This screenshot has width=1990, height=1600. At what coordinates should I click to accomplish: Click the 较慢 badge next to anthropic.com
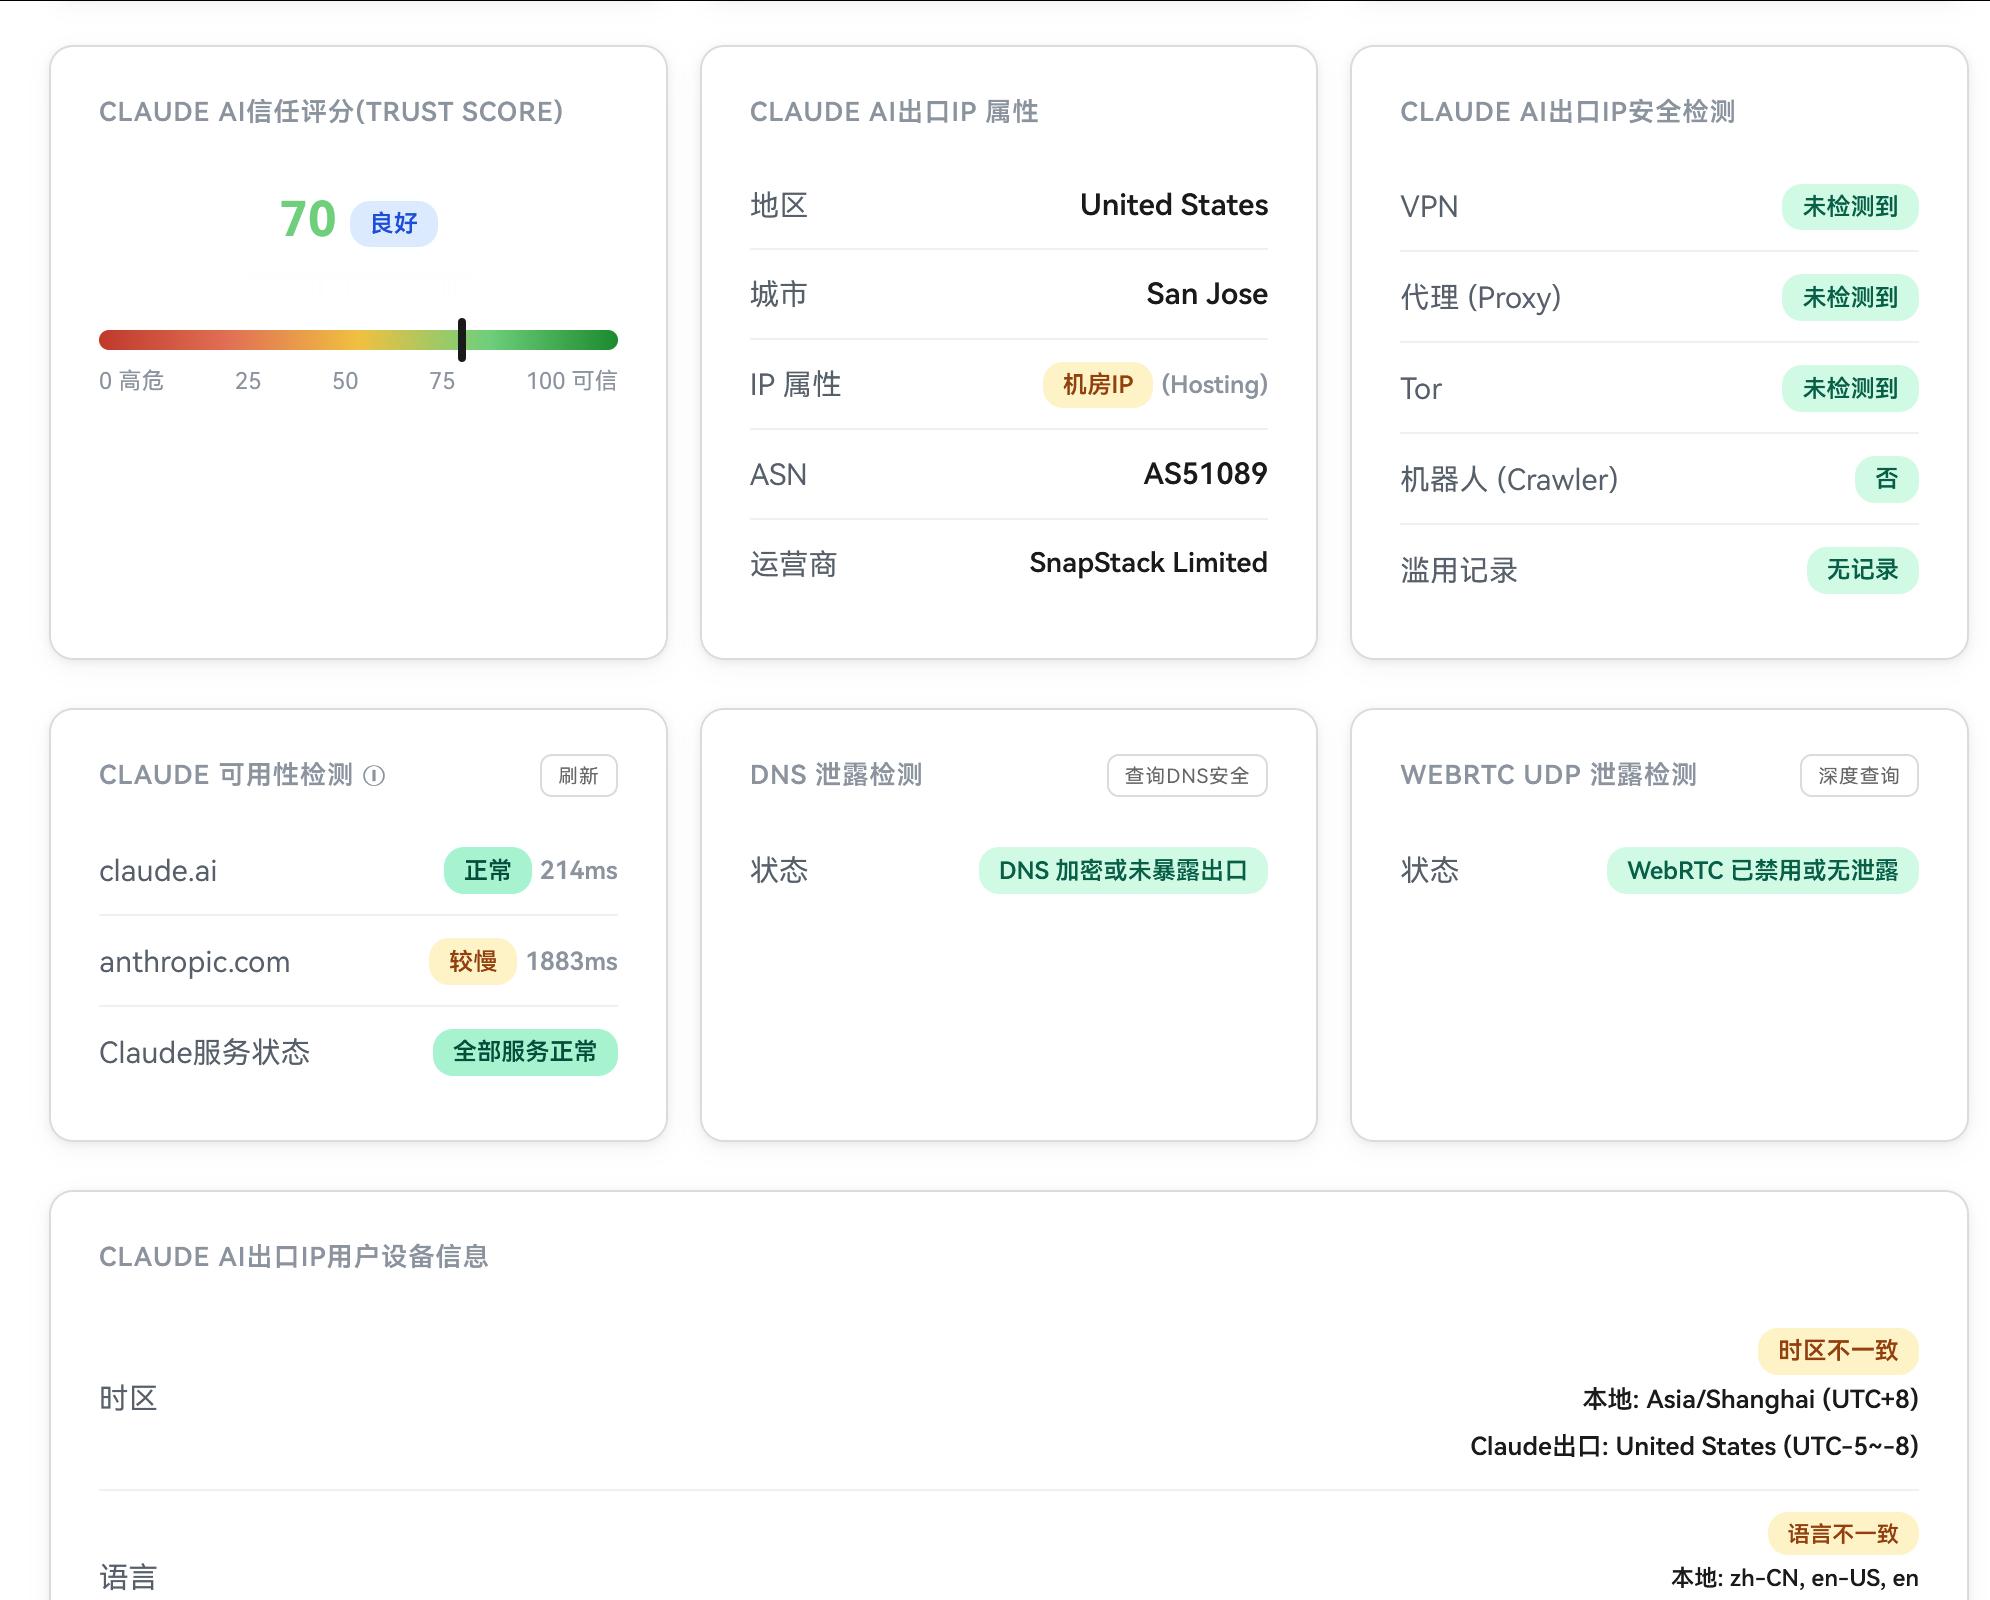470,961
